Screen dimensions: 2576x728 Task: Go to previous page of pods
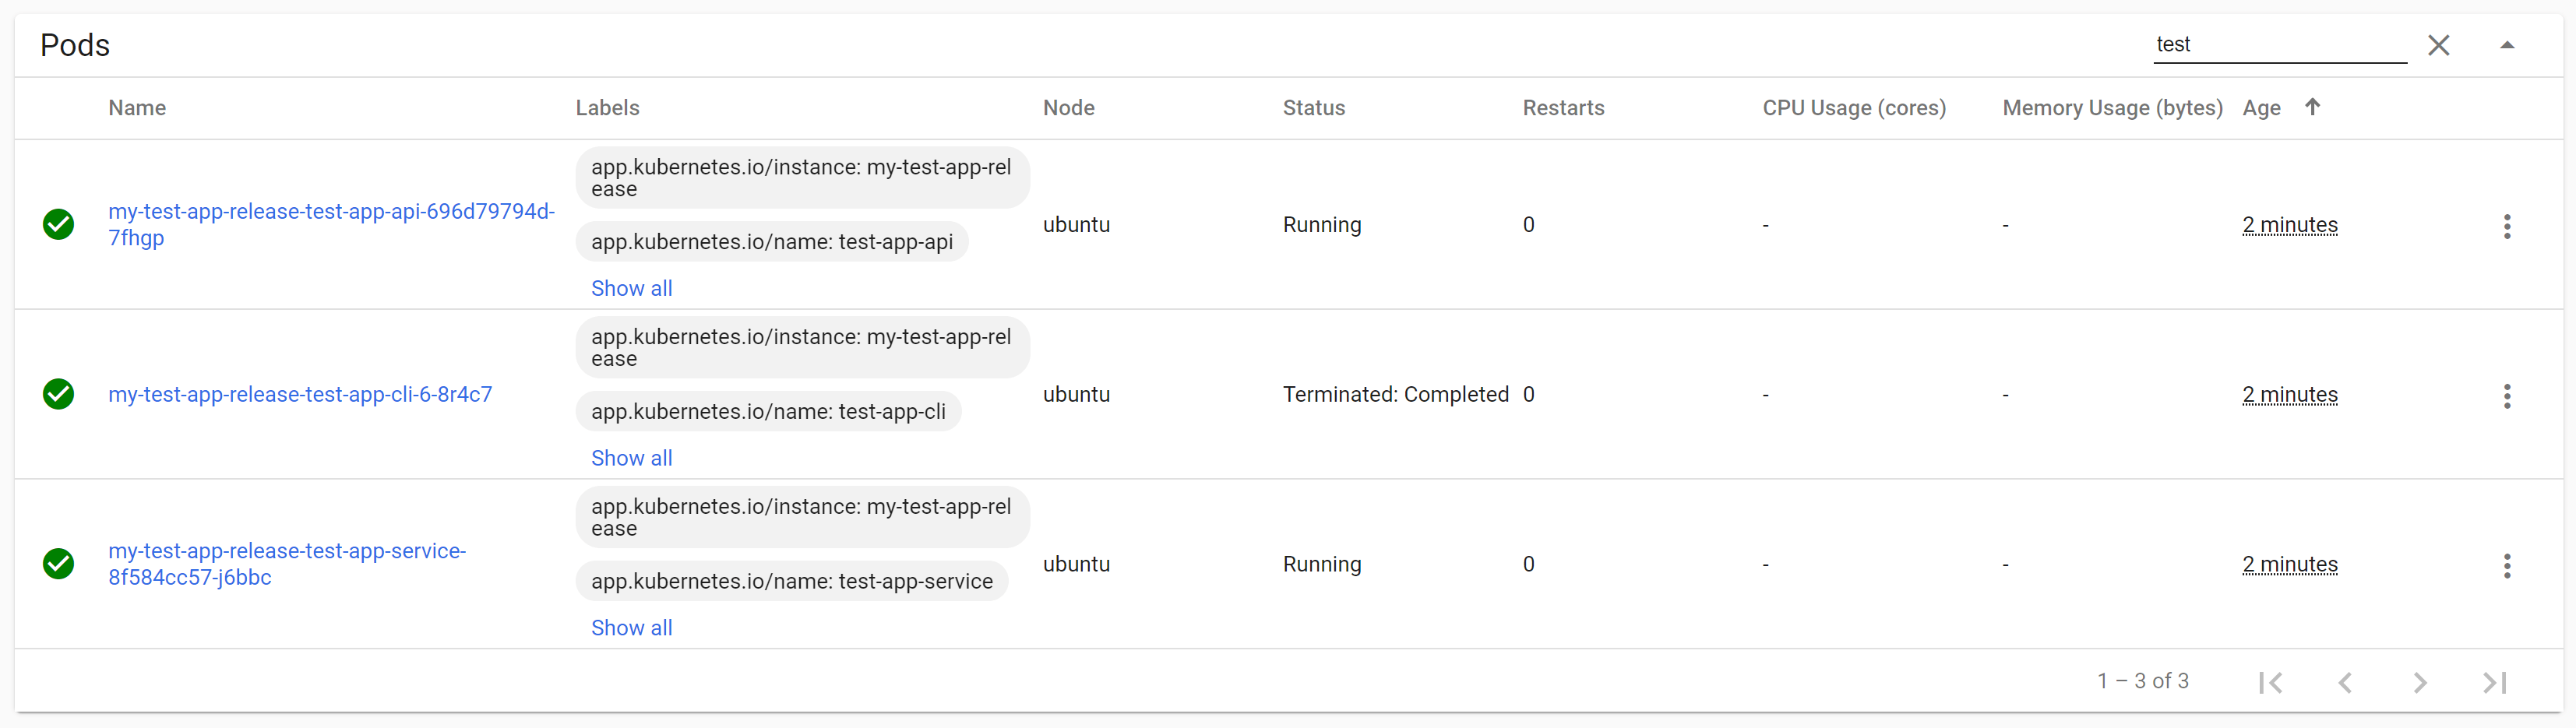click(x=2345, y=682)
